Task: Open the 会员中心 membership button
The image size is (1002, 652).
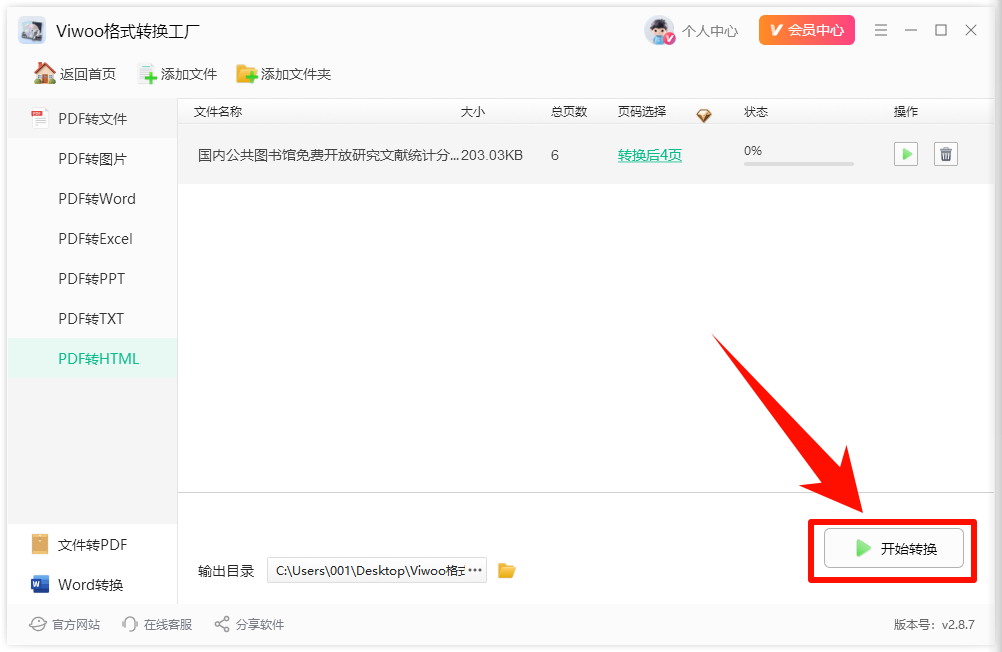Action: tap(806, 30)
